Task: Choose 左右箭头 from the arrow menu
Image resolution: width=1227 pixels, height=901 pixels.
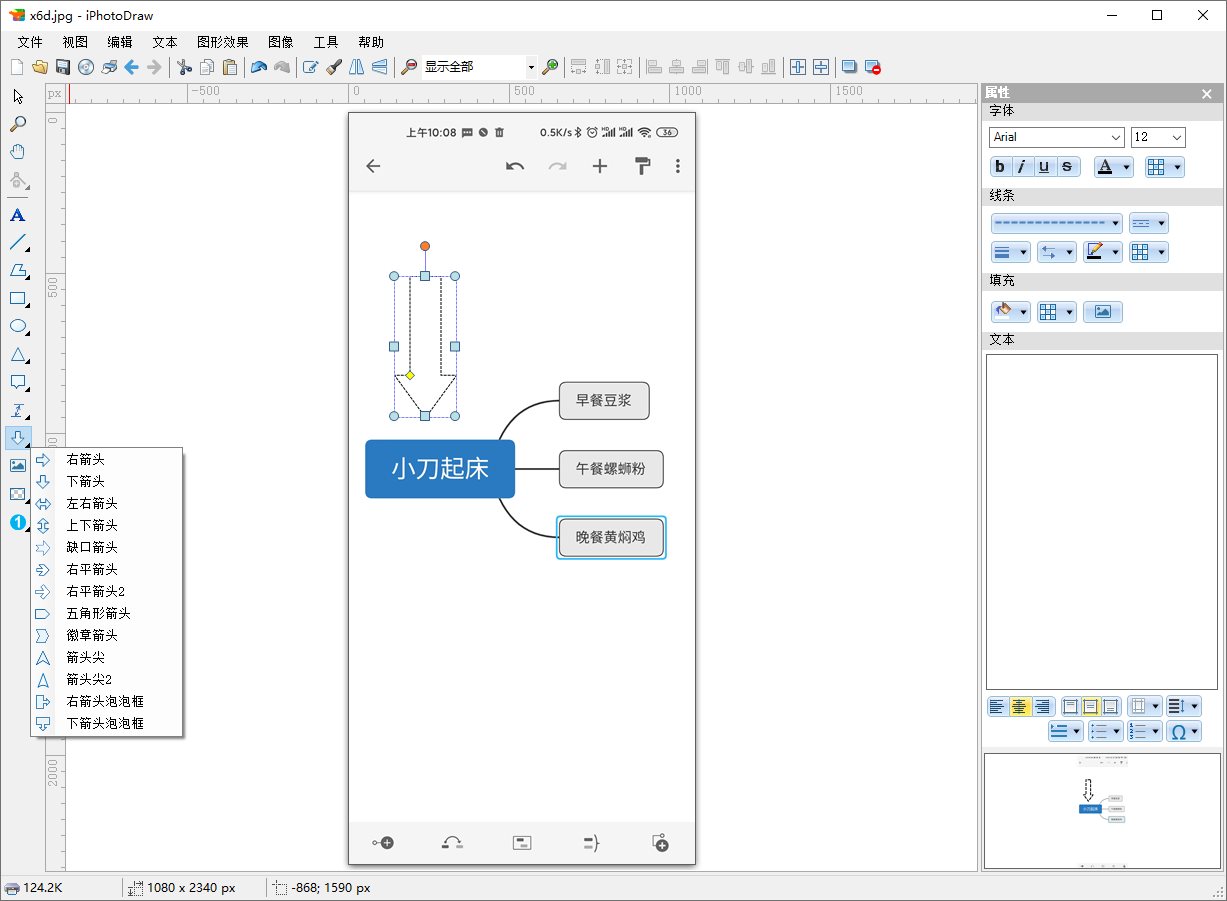Action: tap(92, 503)
